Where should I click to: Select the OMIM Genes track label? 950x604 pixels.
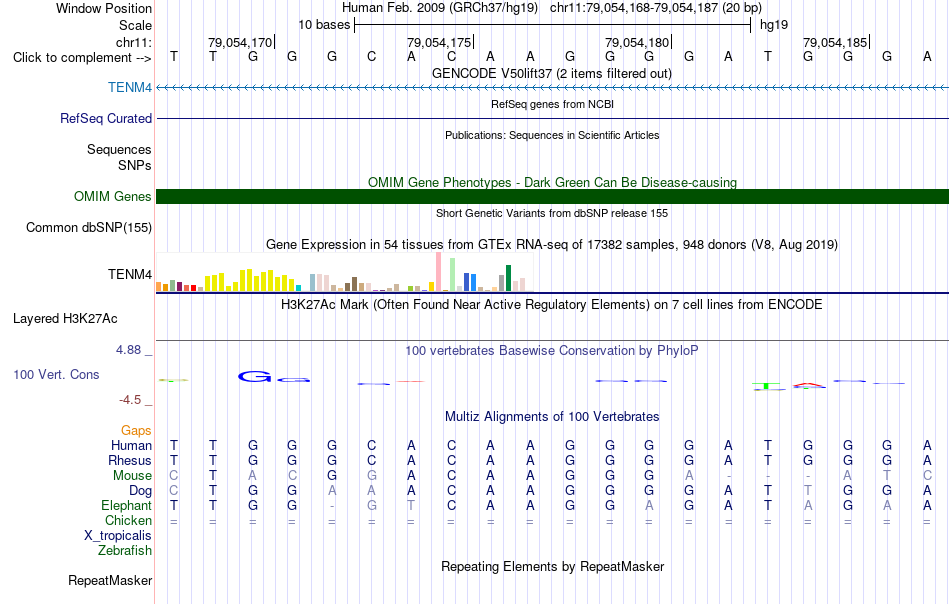[112, 196]
